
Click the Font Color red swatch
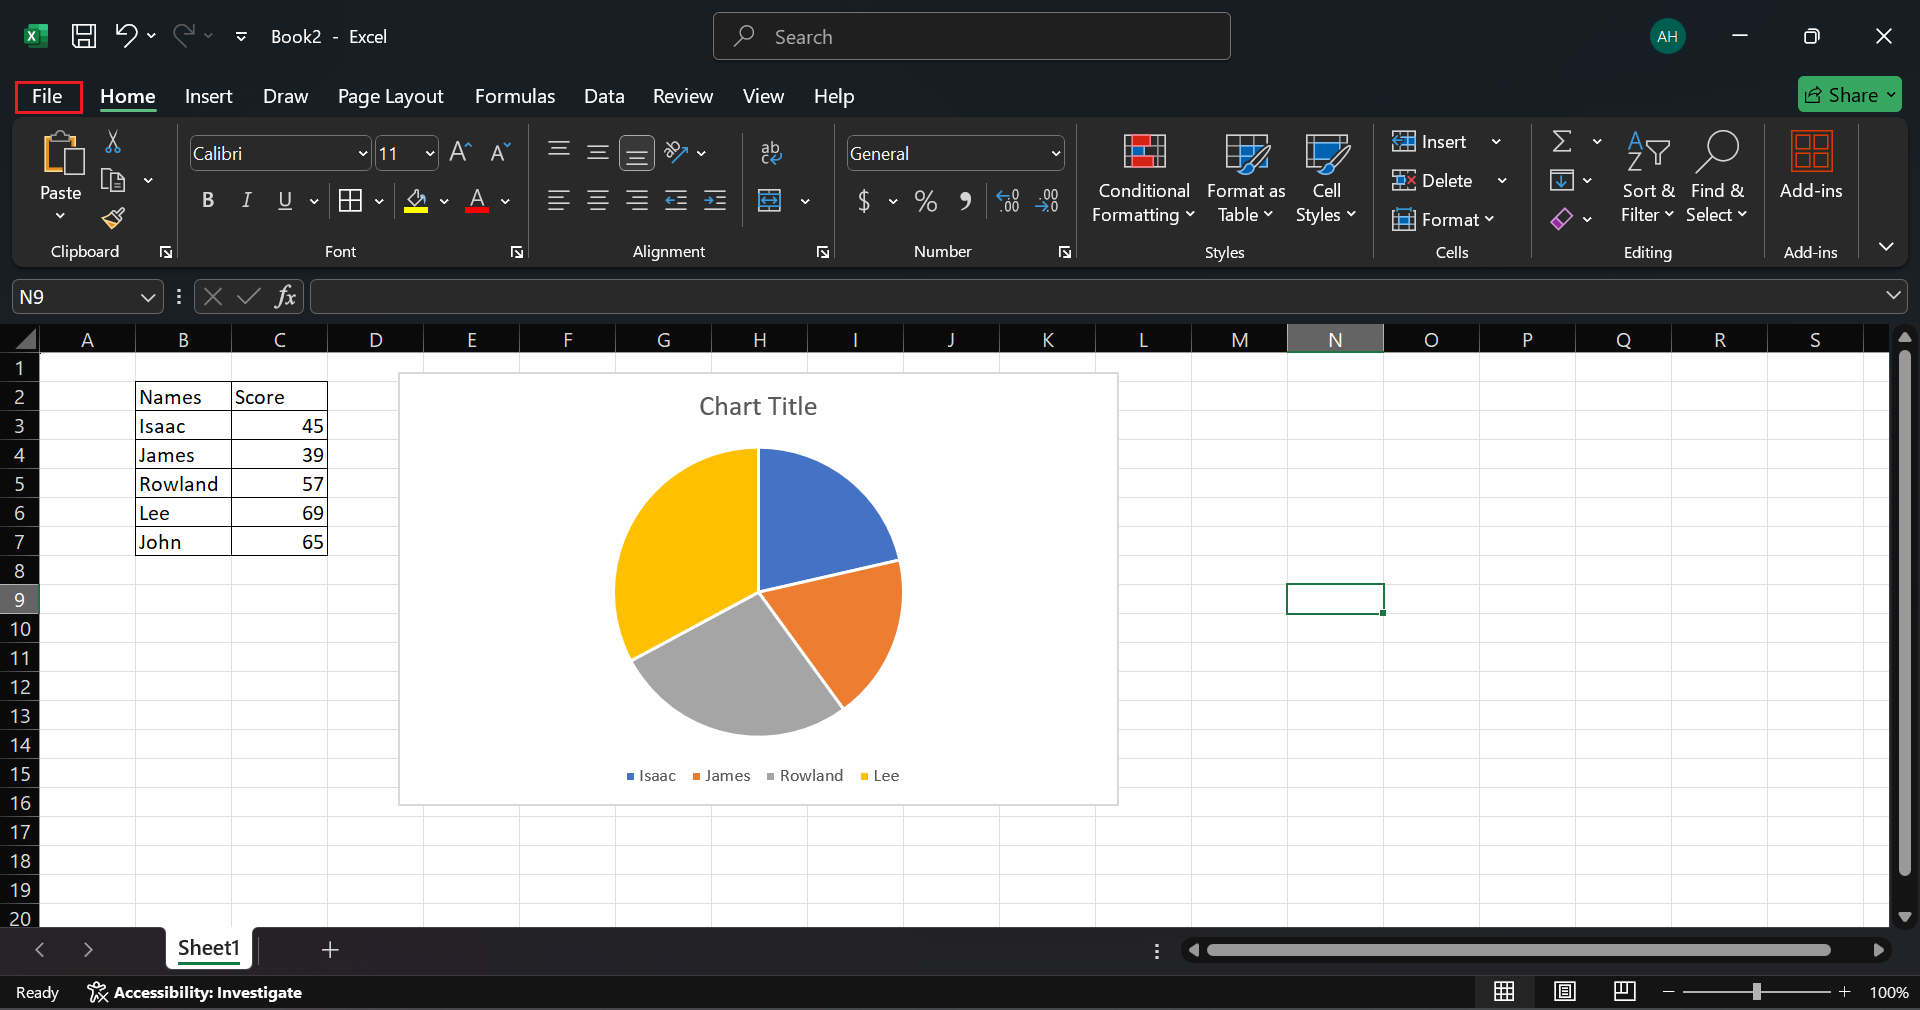pyautogui.click(x=477, y=210)
